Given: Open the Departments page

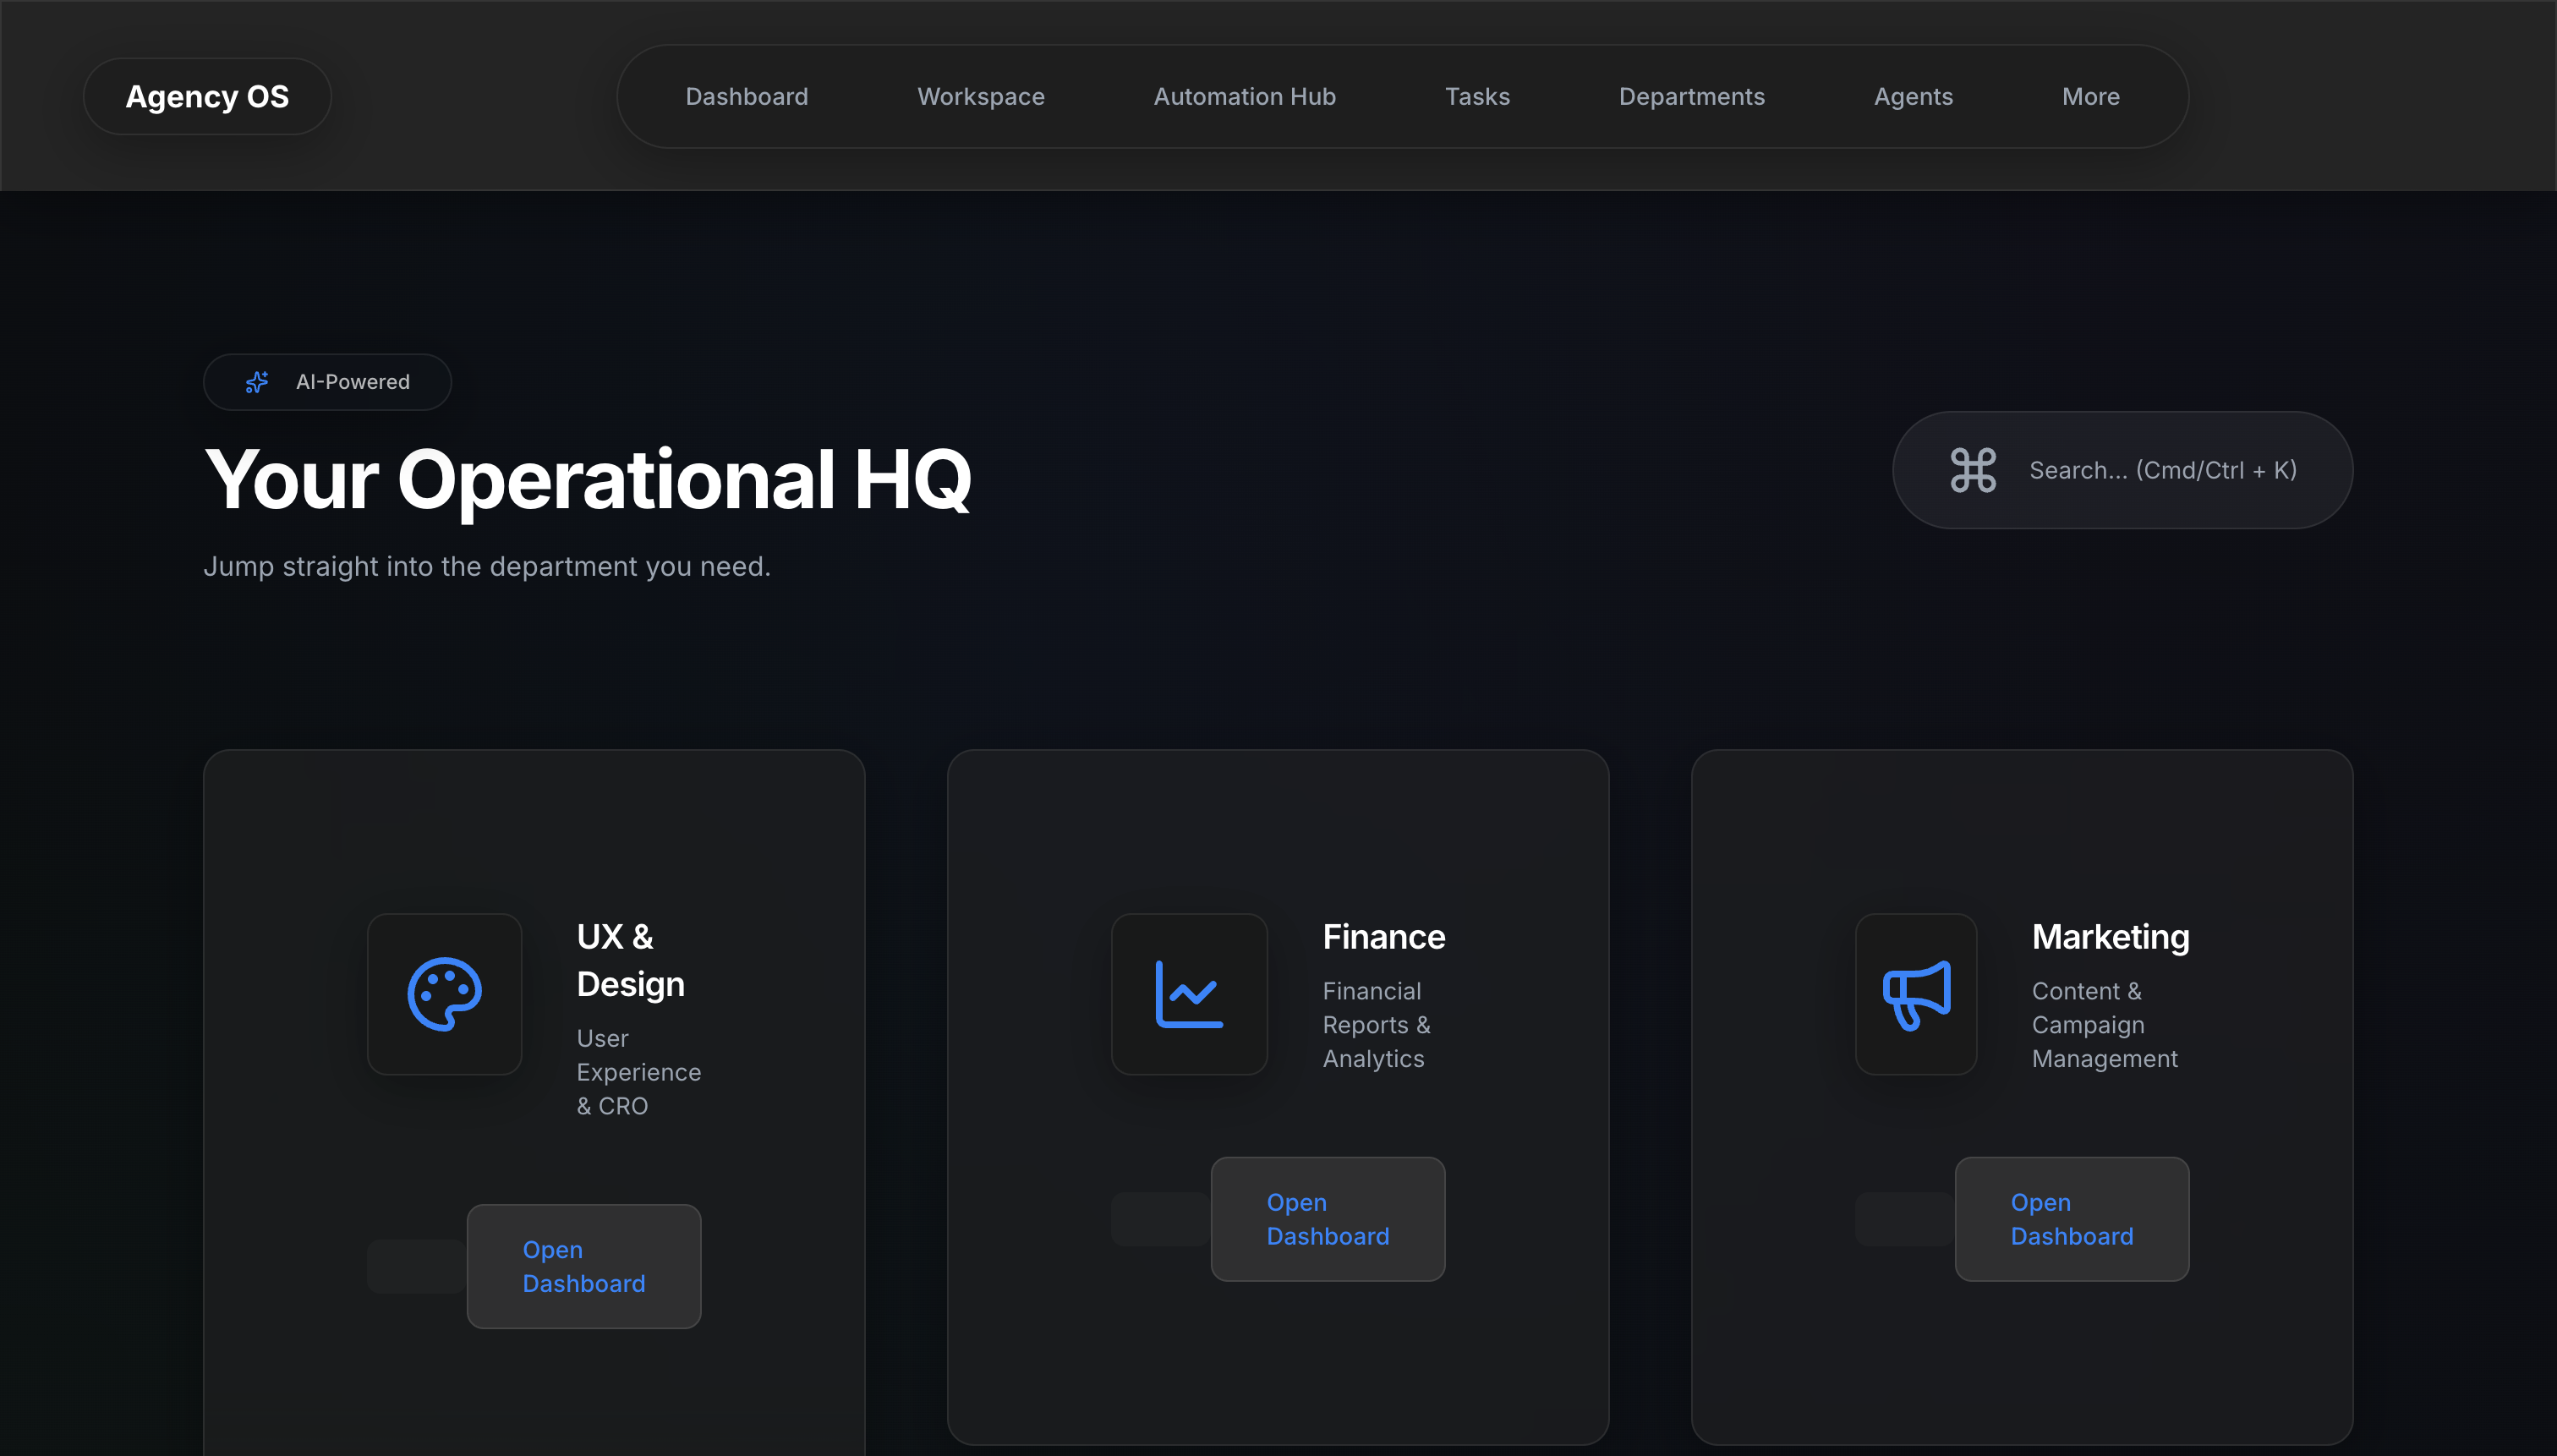Looking at the screenshot, I should [x=1692, y=96].
